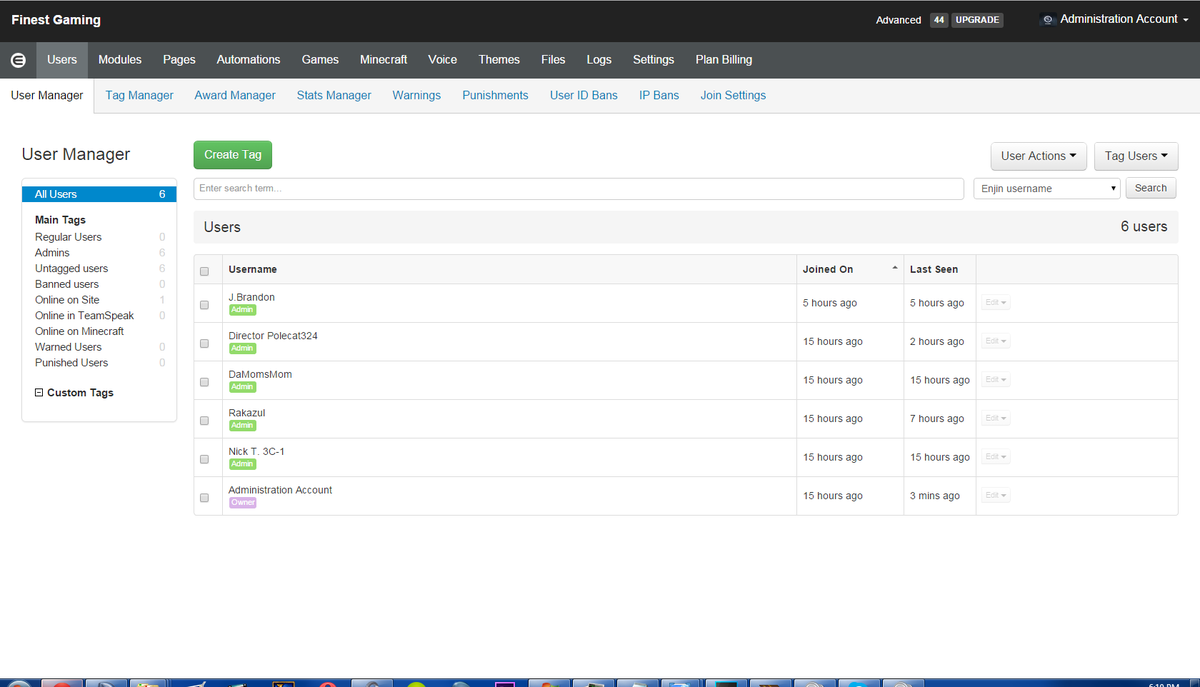Screen dimensions: 1200x687
Task: Open the Plan Billing menu
Action: tap(724, 60)
